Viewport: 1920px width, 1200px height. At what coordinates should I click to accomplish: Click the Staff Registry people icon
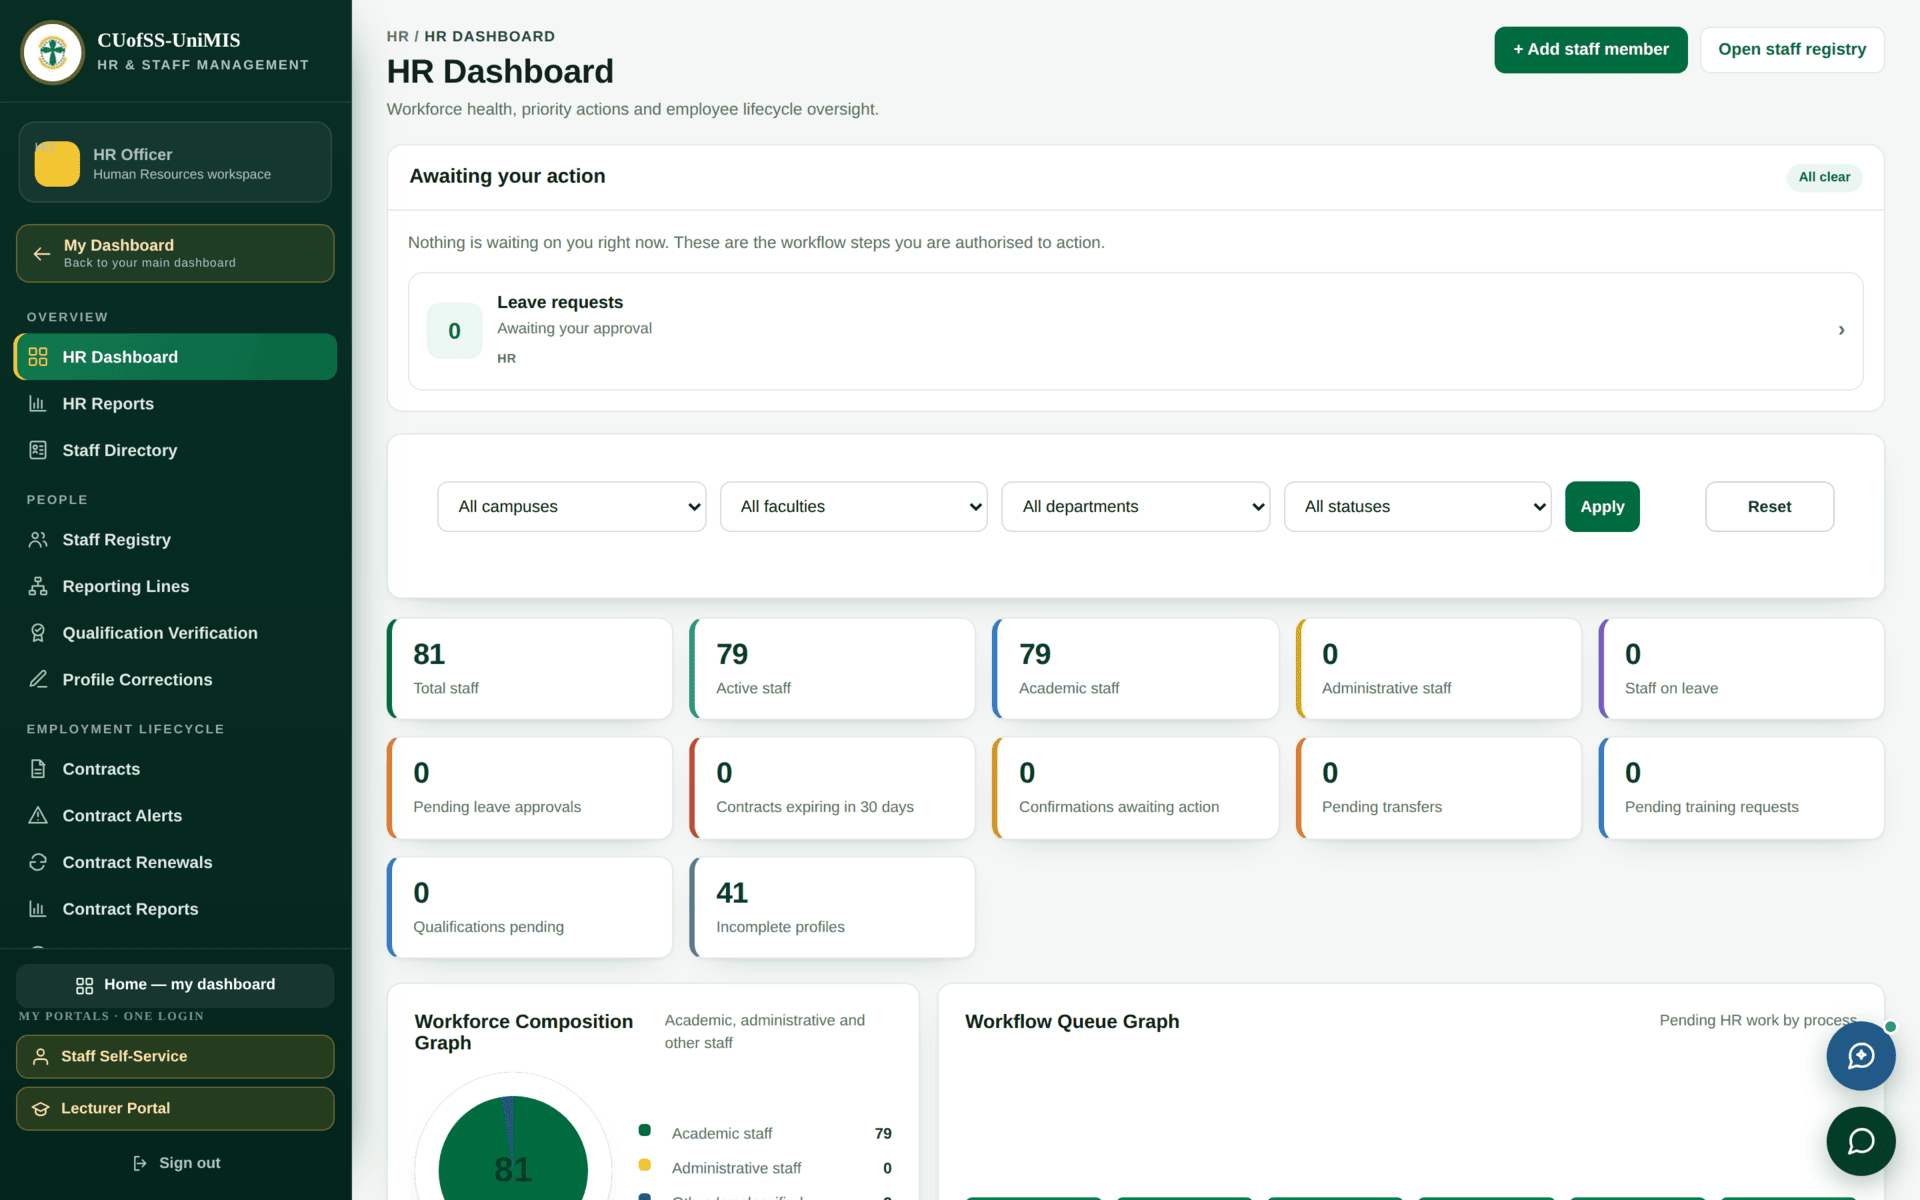click(38, 540)
